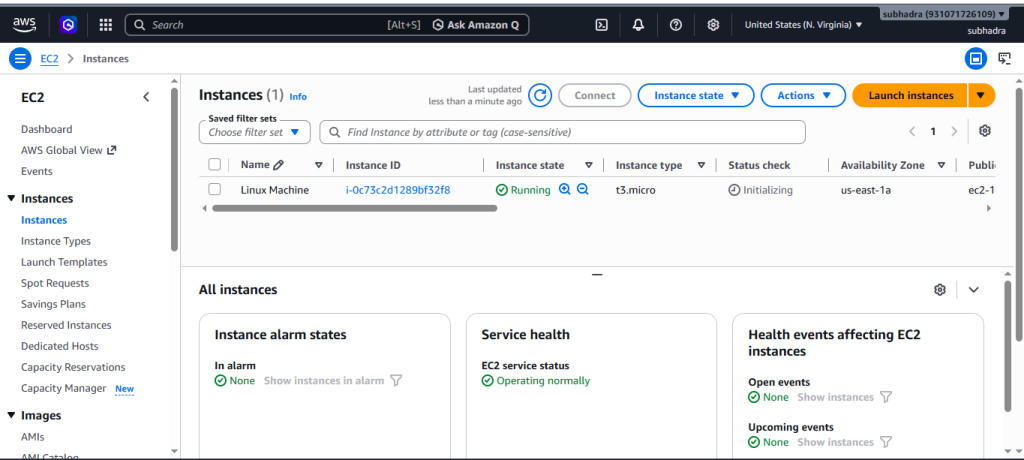This screenshot has height=460, width=1024.
Task: Open Savings Plans in the sidebar
Action: 53,304
